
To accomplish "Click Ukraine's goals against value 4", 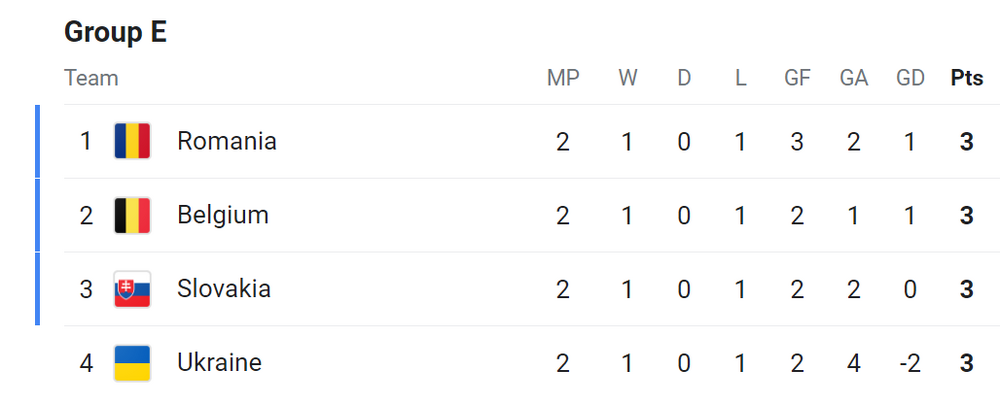I will pyautogui.click(x=853, y=362).
